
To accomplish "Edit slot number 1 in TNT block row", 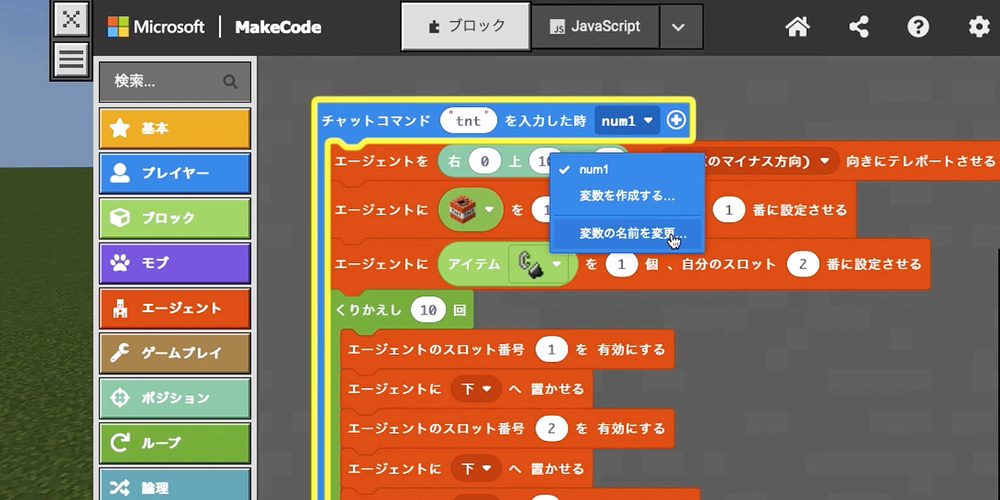I will tap(729, 209).
